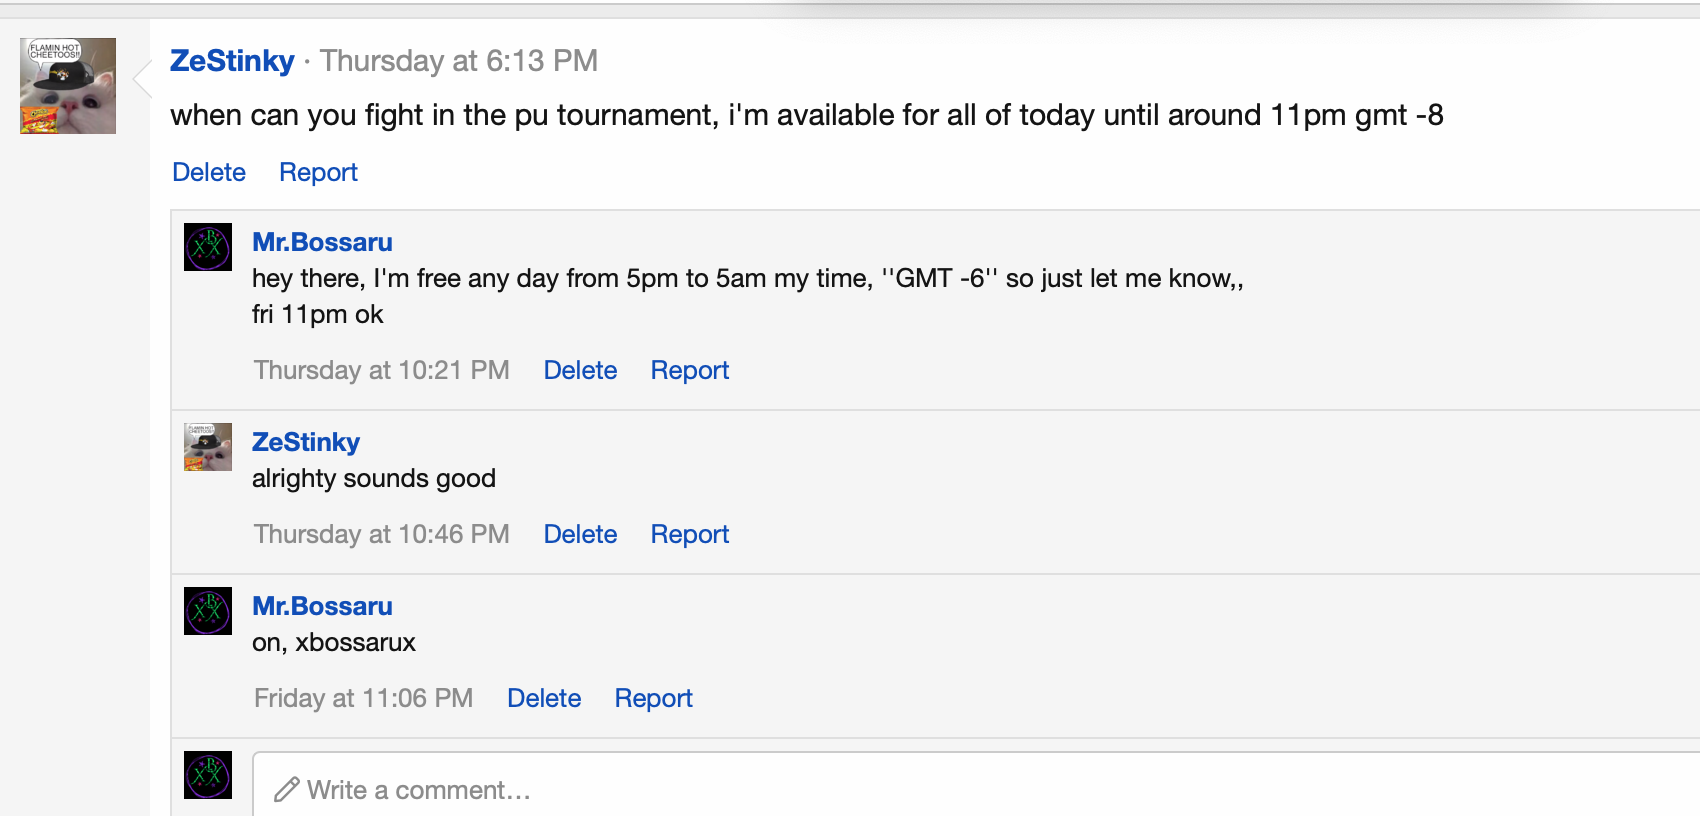Report the Thursday 10:21 PM comment
This screenshot has width=1700, height=816.
(x=690, y=370)
